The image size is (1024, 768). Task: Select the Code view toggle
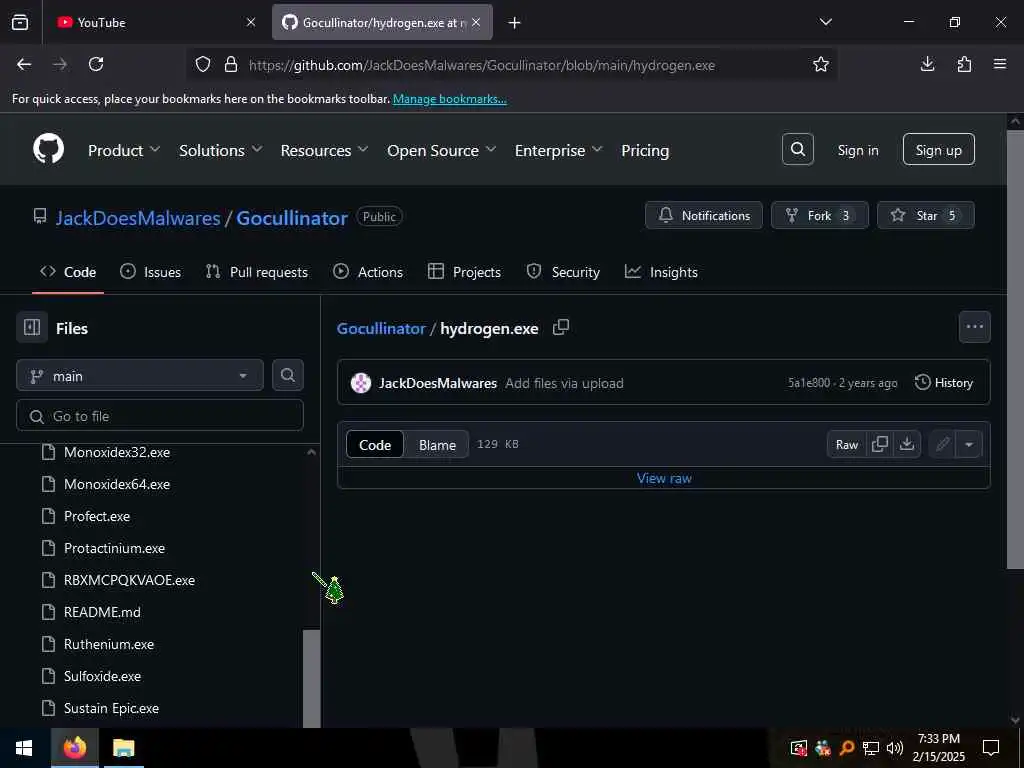click(x=375, y=444)
